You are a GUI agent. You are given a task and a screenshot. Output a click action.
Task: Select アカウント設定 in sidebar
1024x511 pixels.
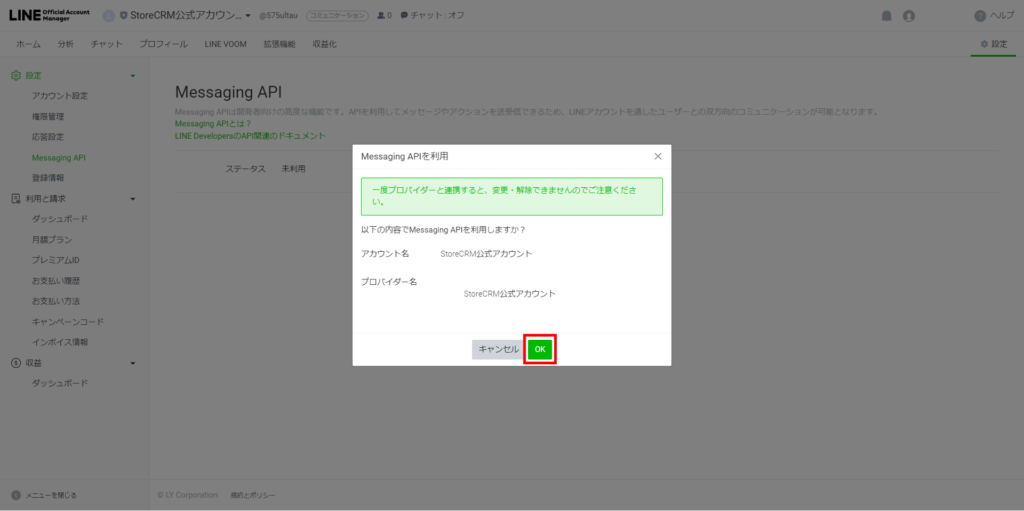(x=59, y=96)
